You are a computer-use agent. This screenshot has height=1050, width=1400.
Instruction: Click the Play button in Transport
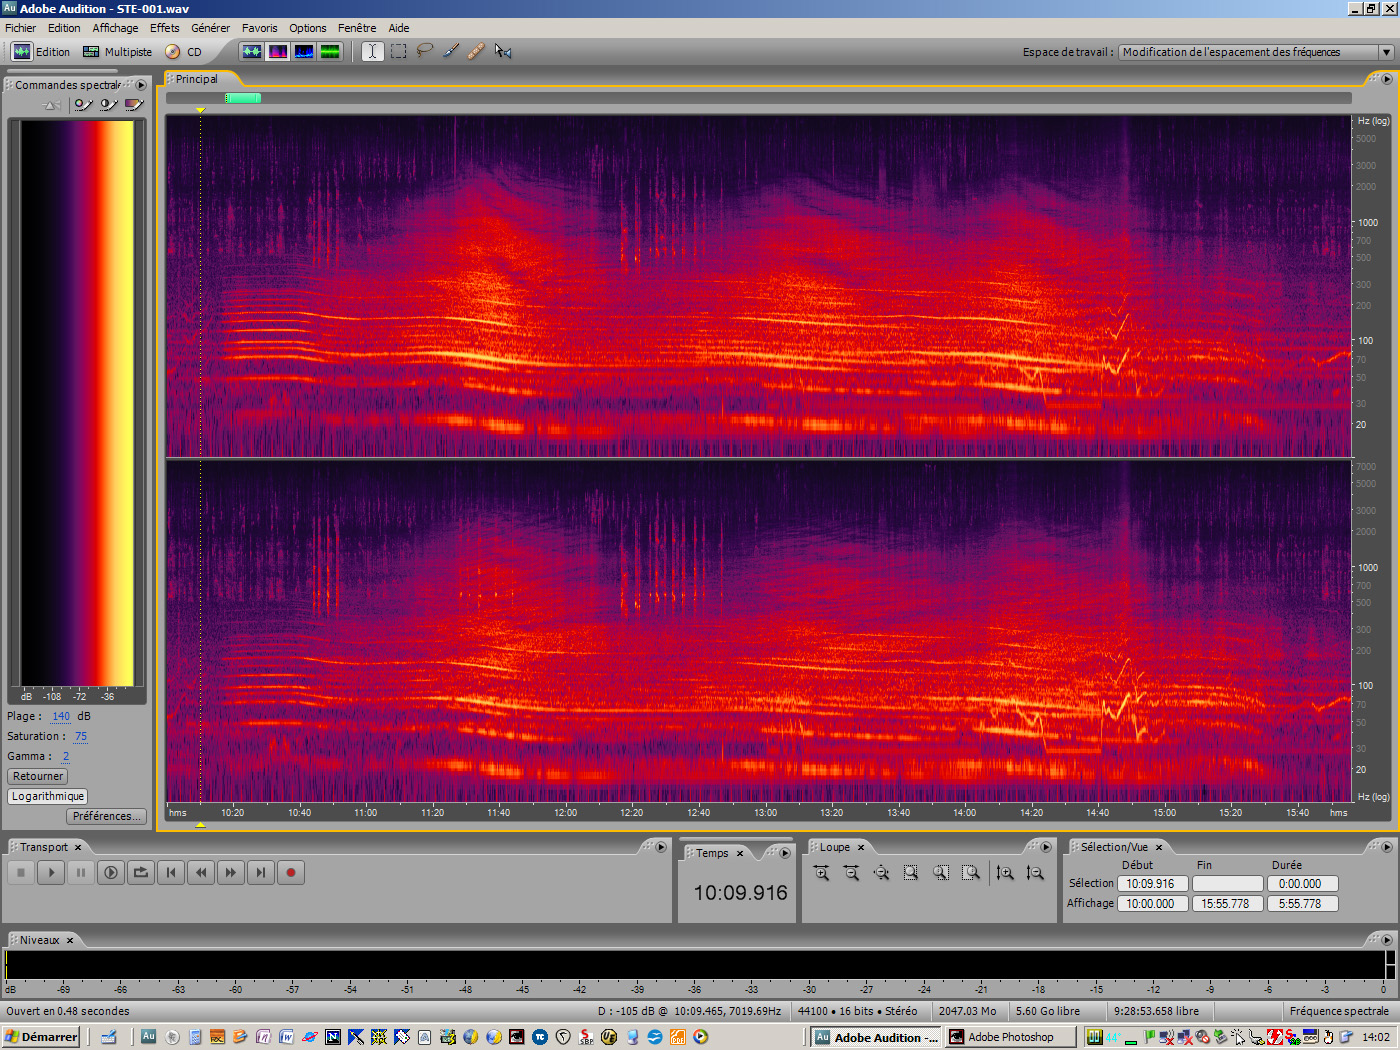[51, 873]
